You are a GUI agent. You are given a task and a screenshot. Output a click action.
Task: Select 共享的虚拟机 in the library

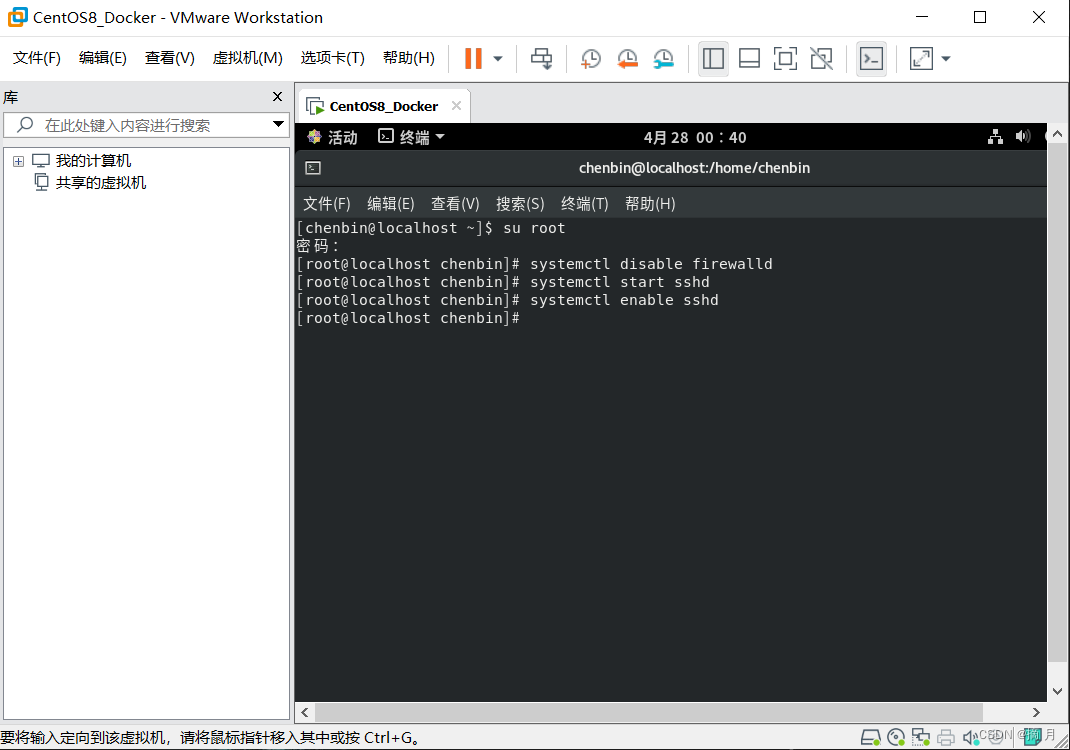(x=100, y=183)
